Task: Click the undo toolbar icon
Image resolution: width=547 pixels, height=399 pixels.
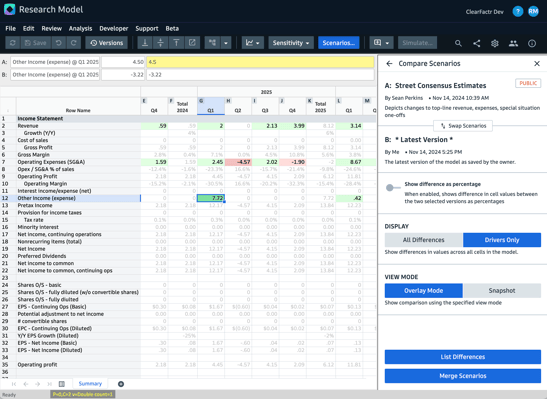Action: click(59, 43)
